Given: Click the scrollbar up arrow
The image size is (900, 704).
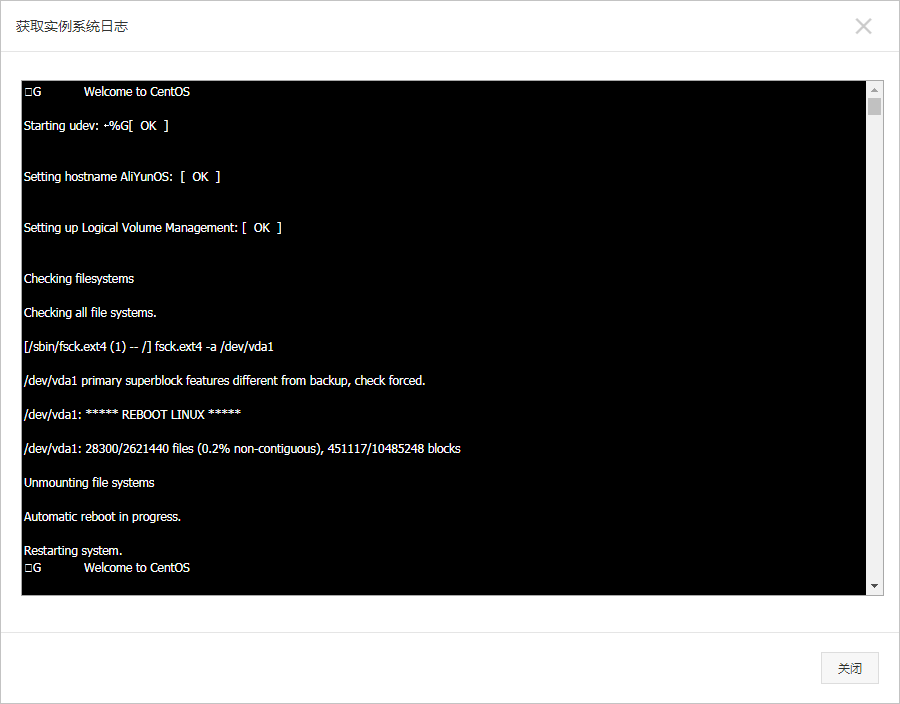Looking at the screenshot, I should (x=874, y=89).
